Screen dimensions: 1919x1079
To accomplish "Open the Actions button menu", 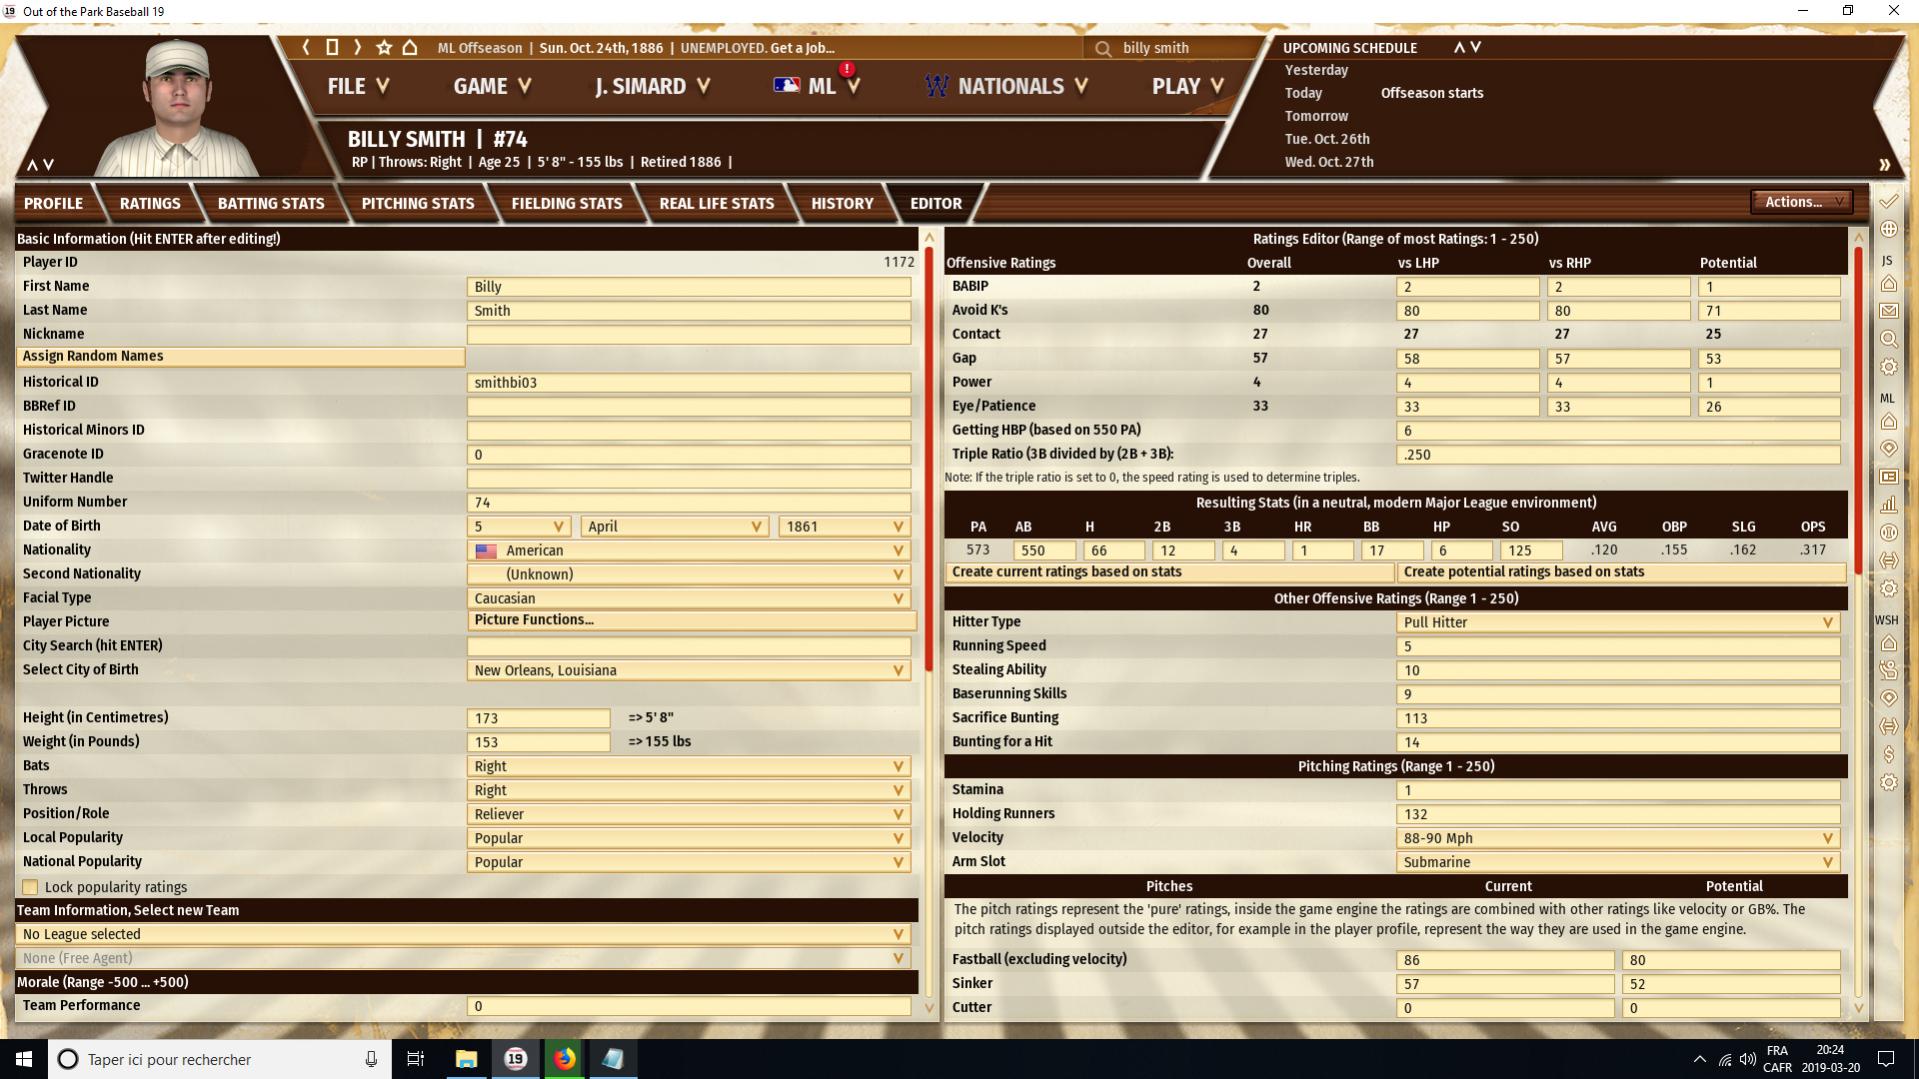I will pyautogui.click(x=1802, y=202).
